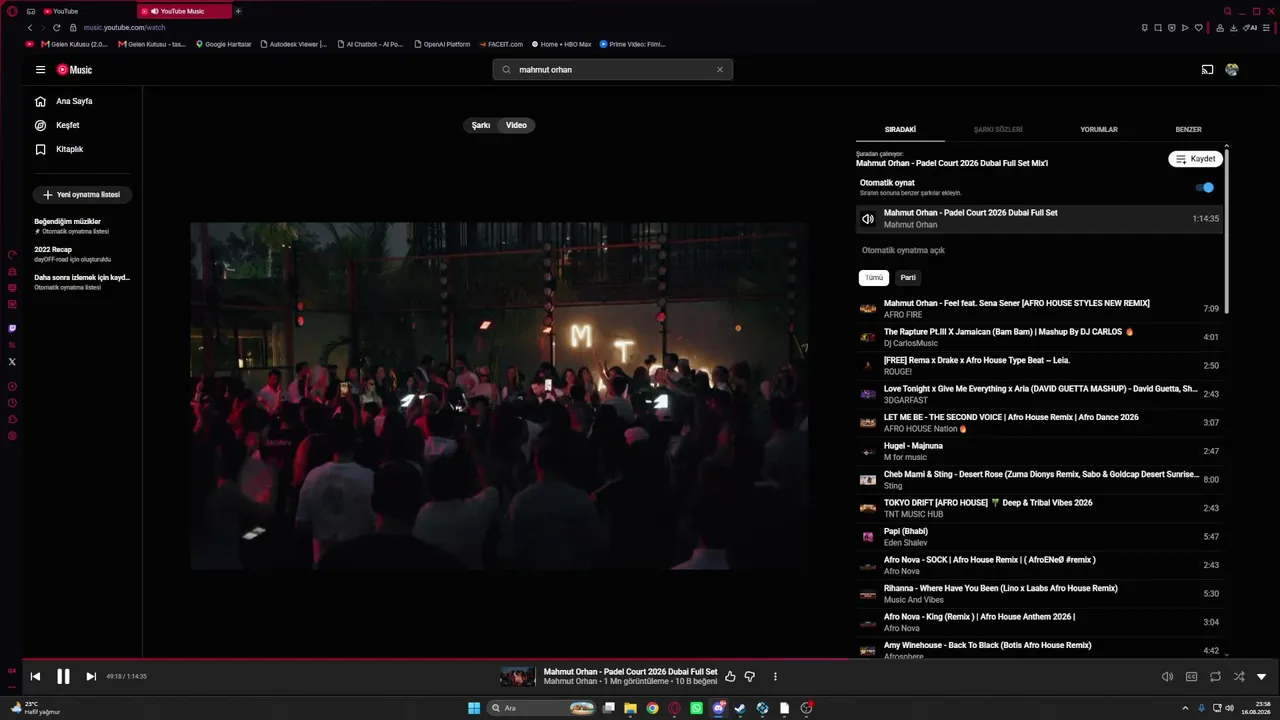Select the playing Padel Court 2026 queue row
The width and height of the screenshot is (1280, 720).
[1040, 219]
